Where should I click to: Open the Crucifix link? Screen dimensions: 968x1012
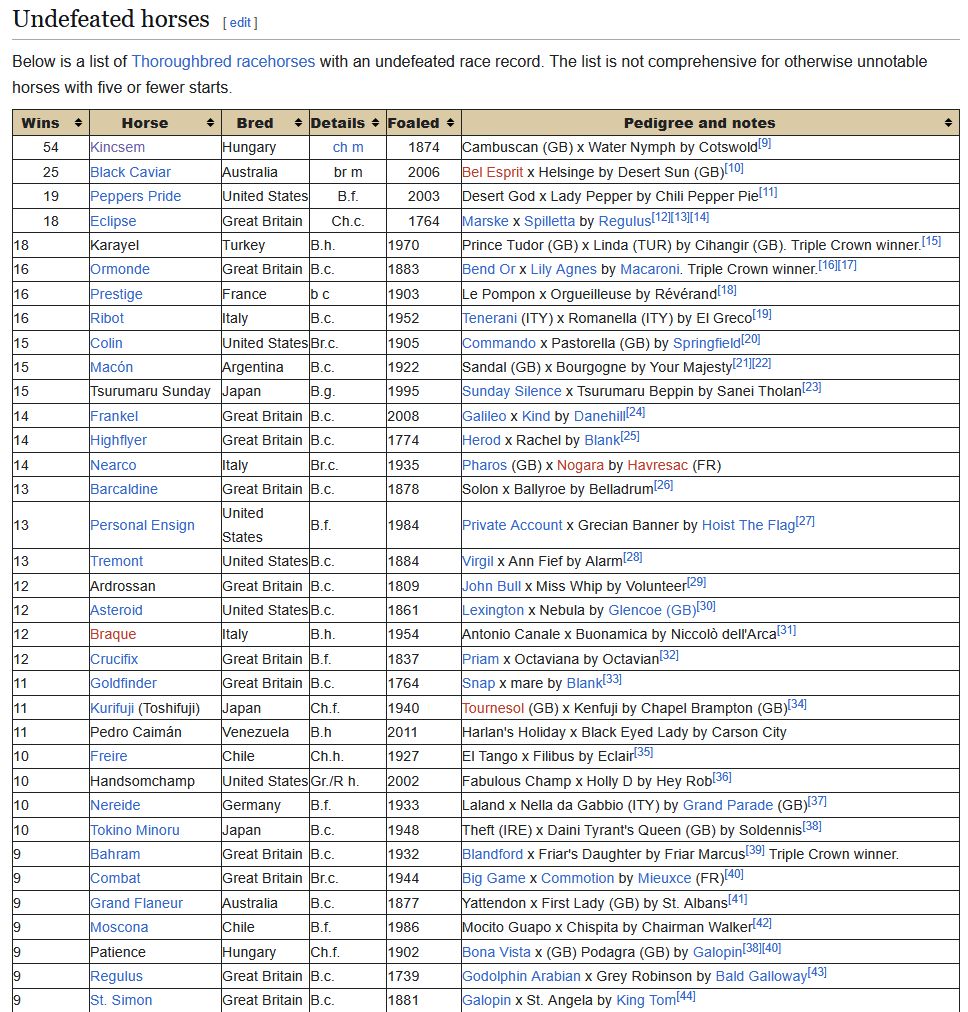coord(114,660)
